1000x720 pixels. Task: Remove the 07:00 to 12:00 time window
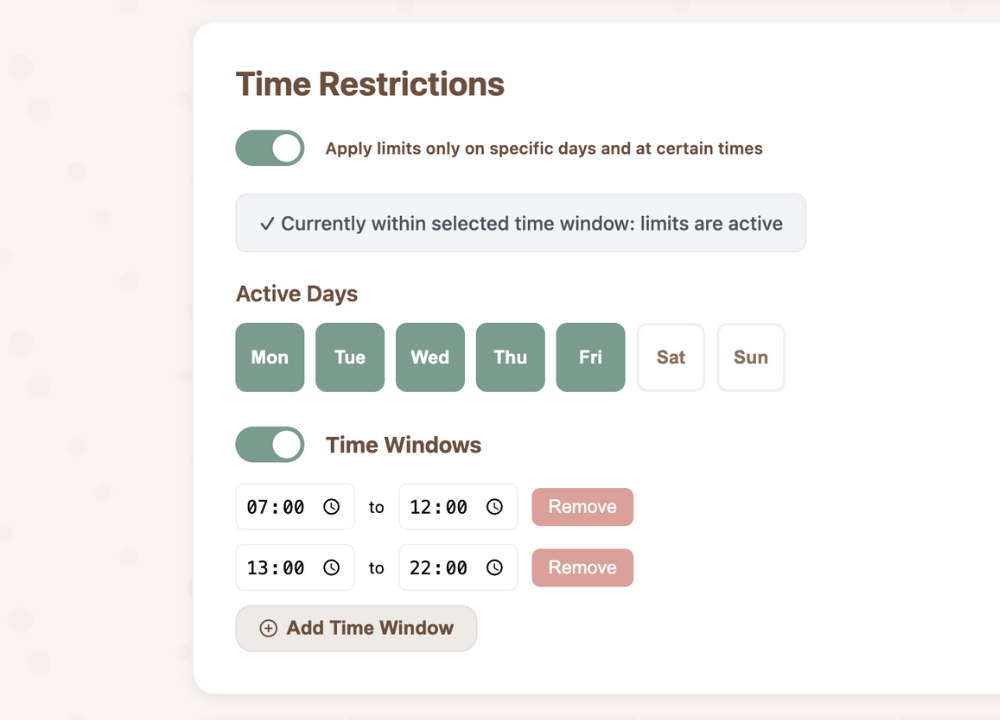point(582,507)
